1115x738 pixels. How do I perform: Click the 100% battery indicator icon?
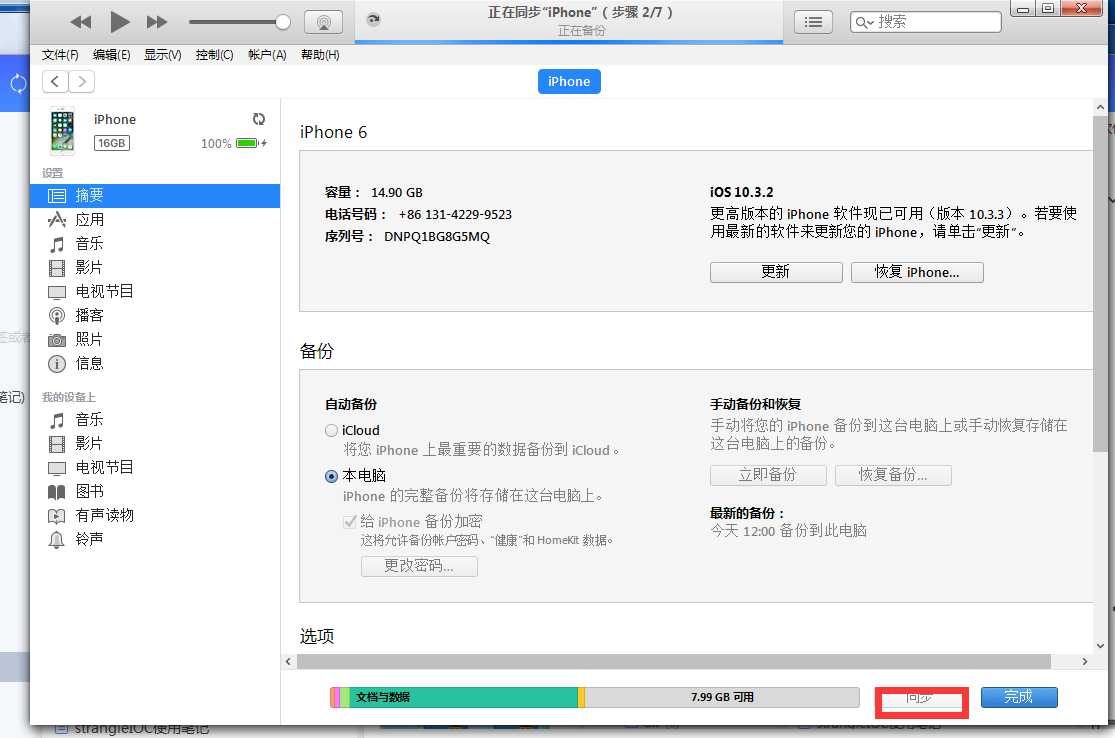(250, 143)
